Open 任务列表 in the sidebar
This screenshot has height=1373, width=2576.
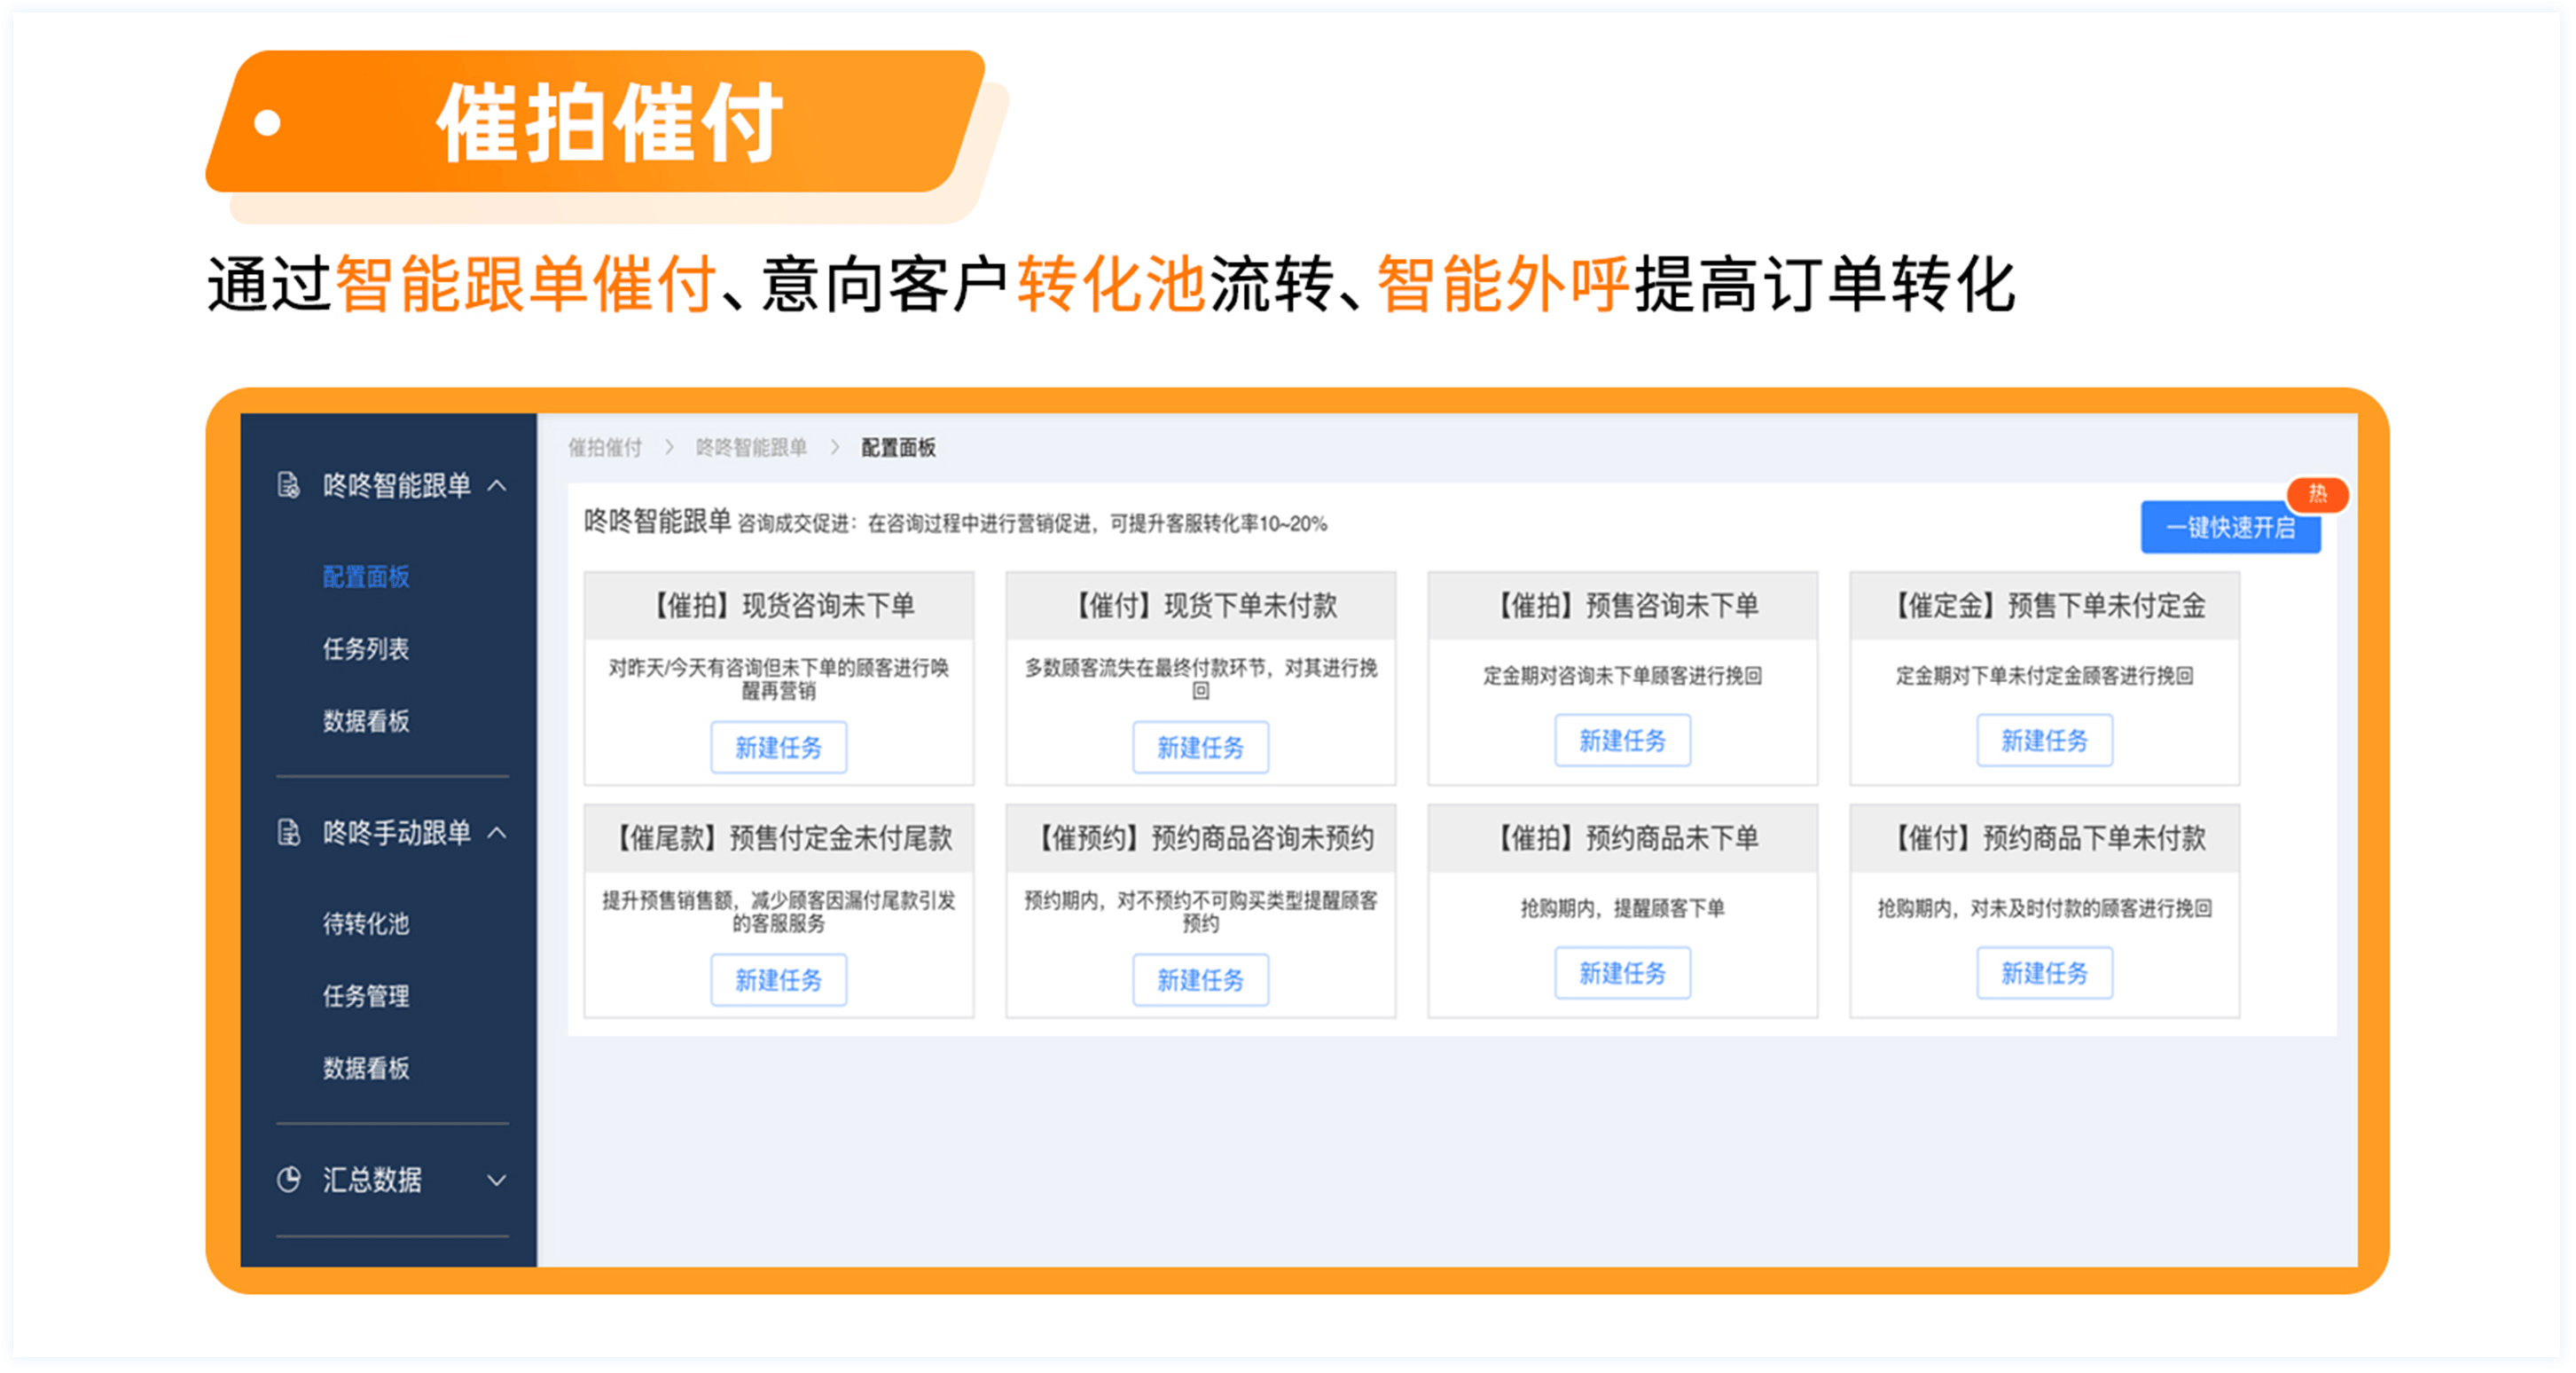click(x=366, y=649)
